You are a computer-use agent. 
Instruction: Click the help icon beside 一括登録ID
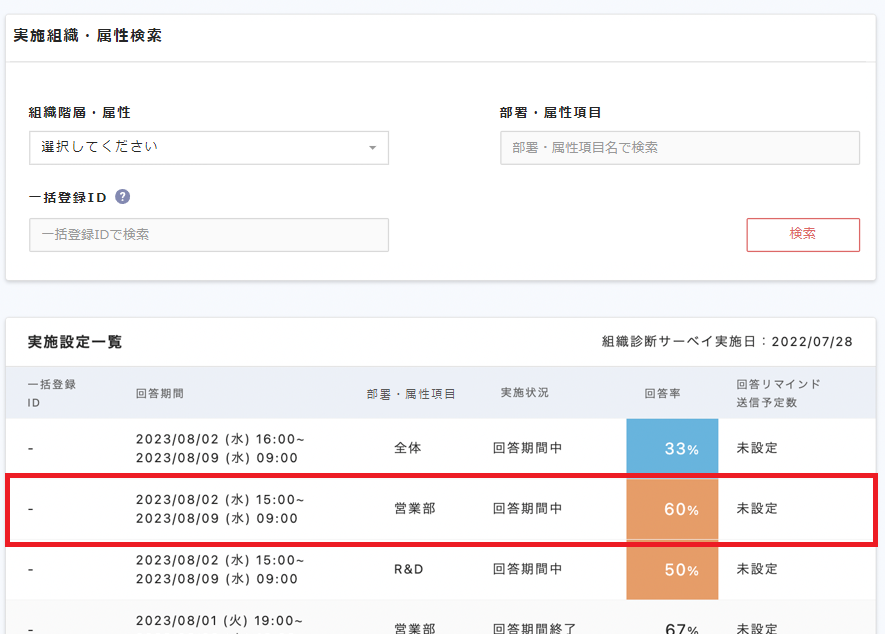[123, 197]
